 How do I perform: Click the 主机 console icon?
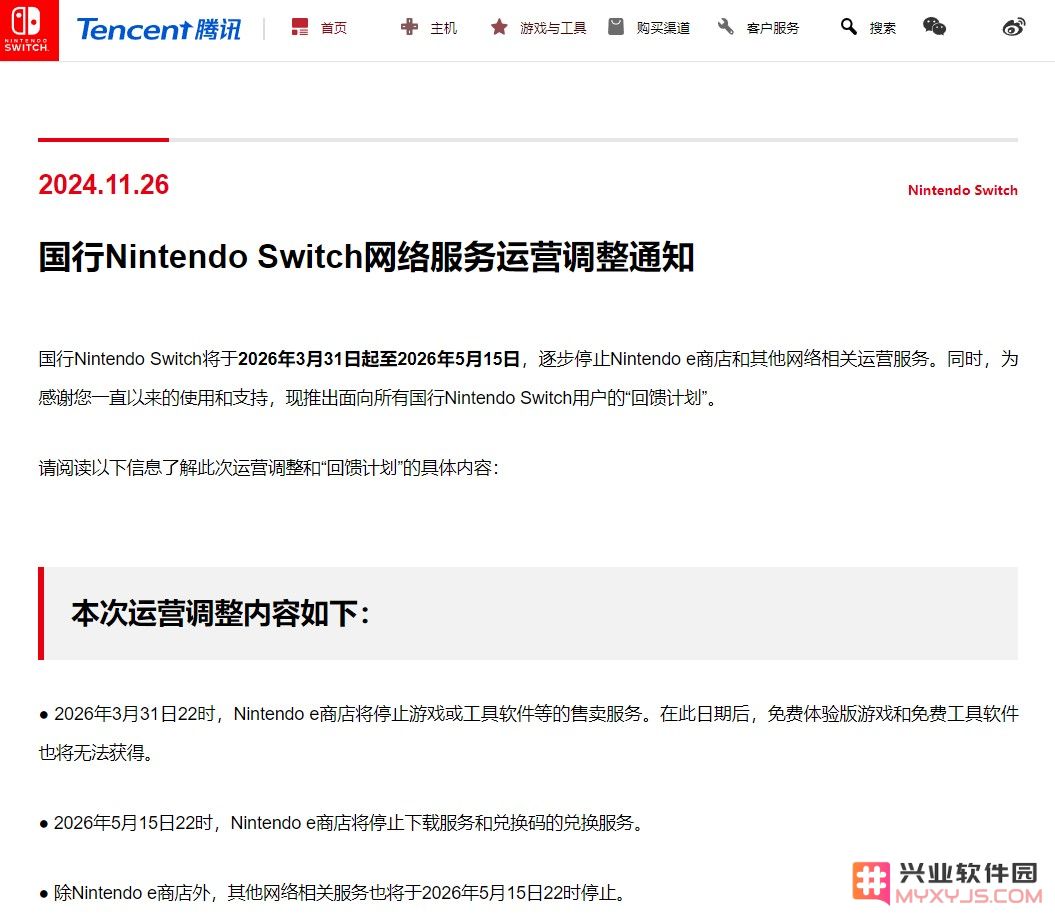tap(409, 27)
